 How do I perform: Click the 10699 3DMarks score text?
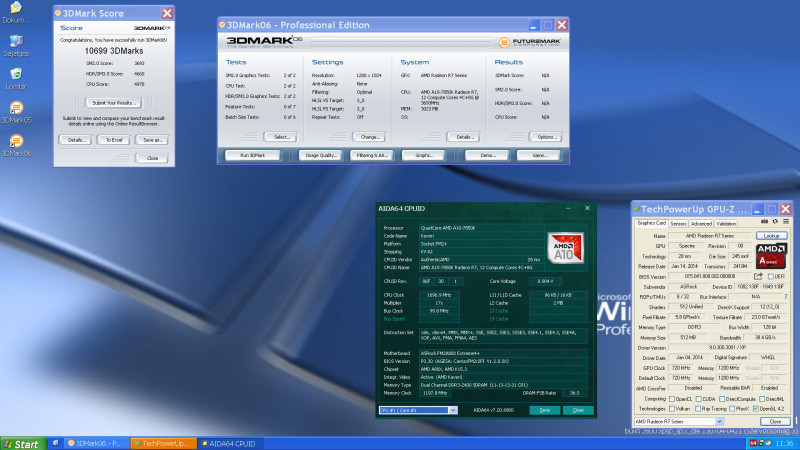coord(114,51)
